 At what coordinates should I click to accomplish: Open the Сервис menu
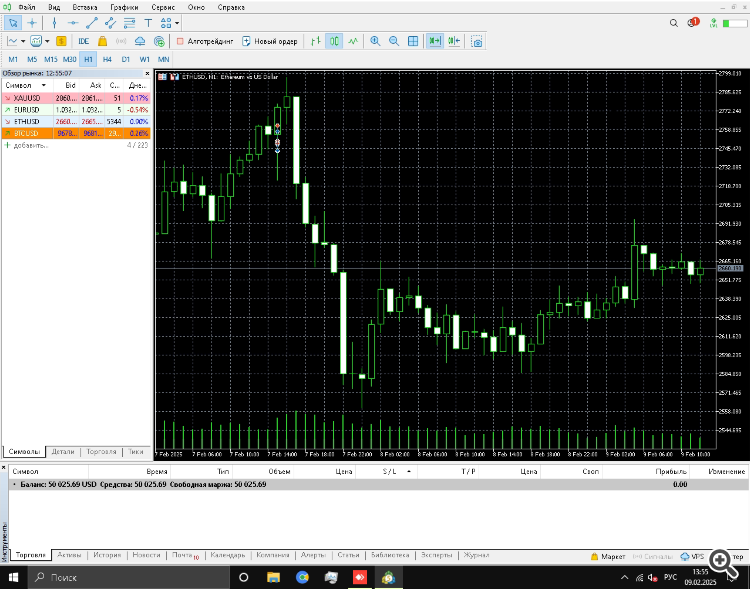click(x=164, y=7)
